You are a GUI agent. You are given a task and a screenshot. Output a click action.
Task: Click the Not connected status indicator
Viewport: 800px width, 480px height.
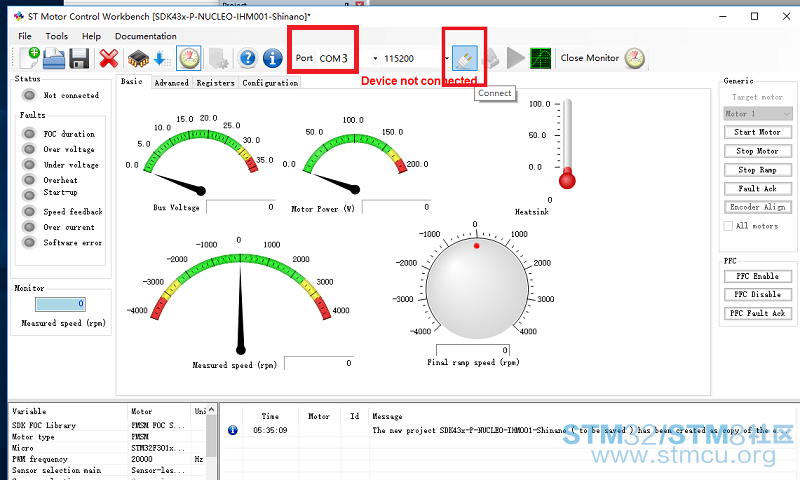[30, 95]
